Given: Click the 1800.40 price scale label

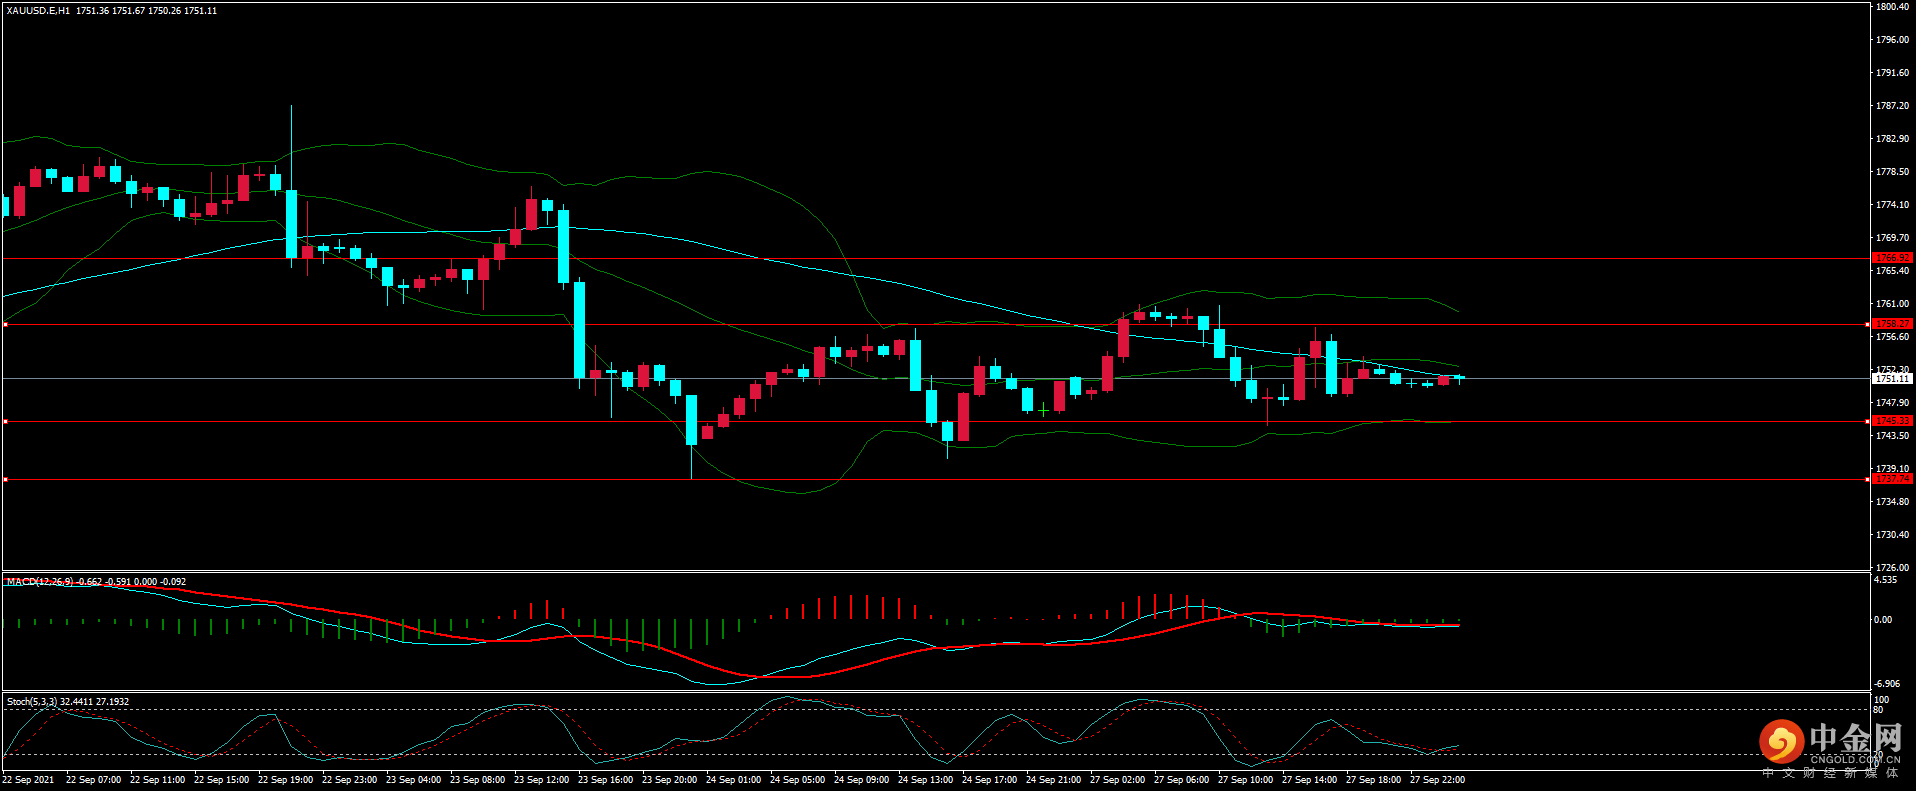Looking at the screenshot, I should coord(1892,7).
